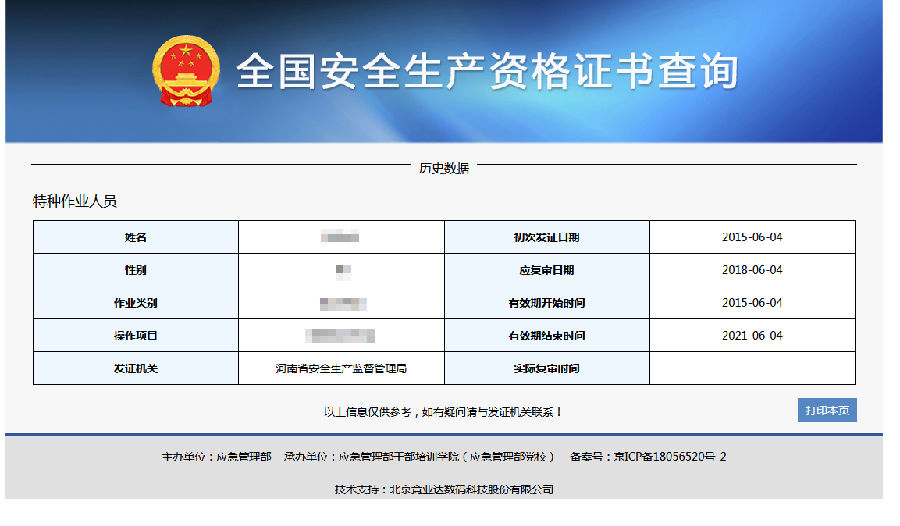This screenshot has width=900, height=526.
Task: Click the 特种作业人员 heading
Action: point(75,201)
